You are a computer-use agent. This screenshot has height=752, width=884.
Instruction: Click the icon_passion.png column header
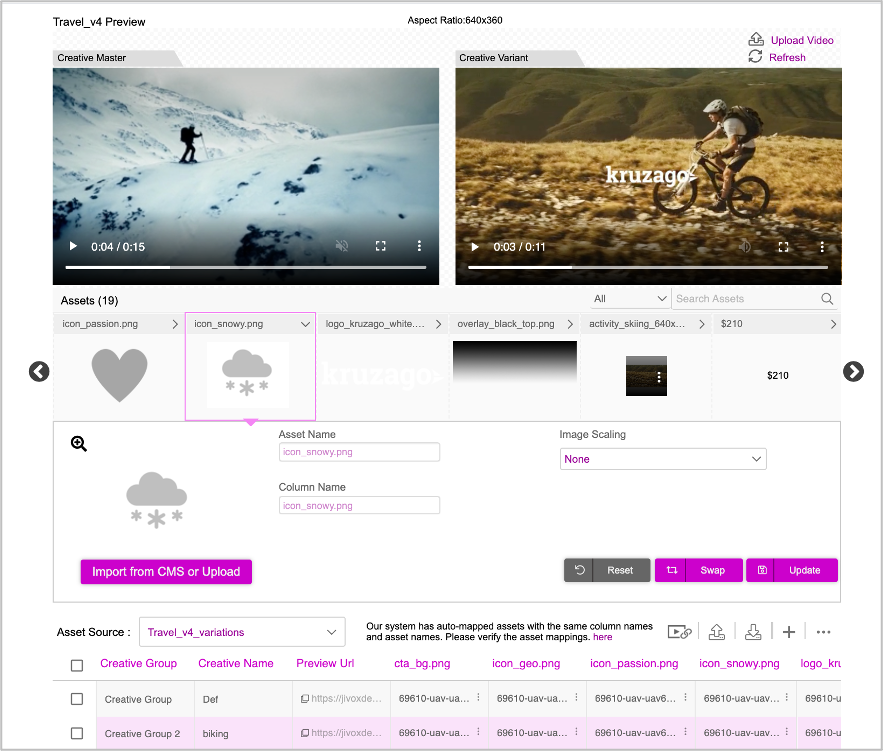(x=634, y=663)
